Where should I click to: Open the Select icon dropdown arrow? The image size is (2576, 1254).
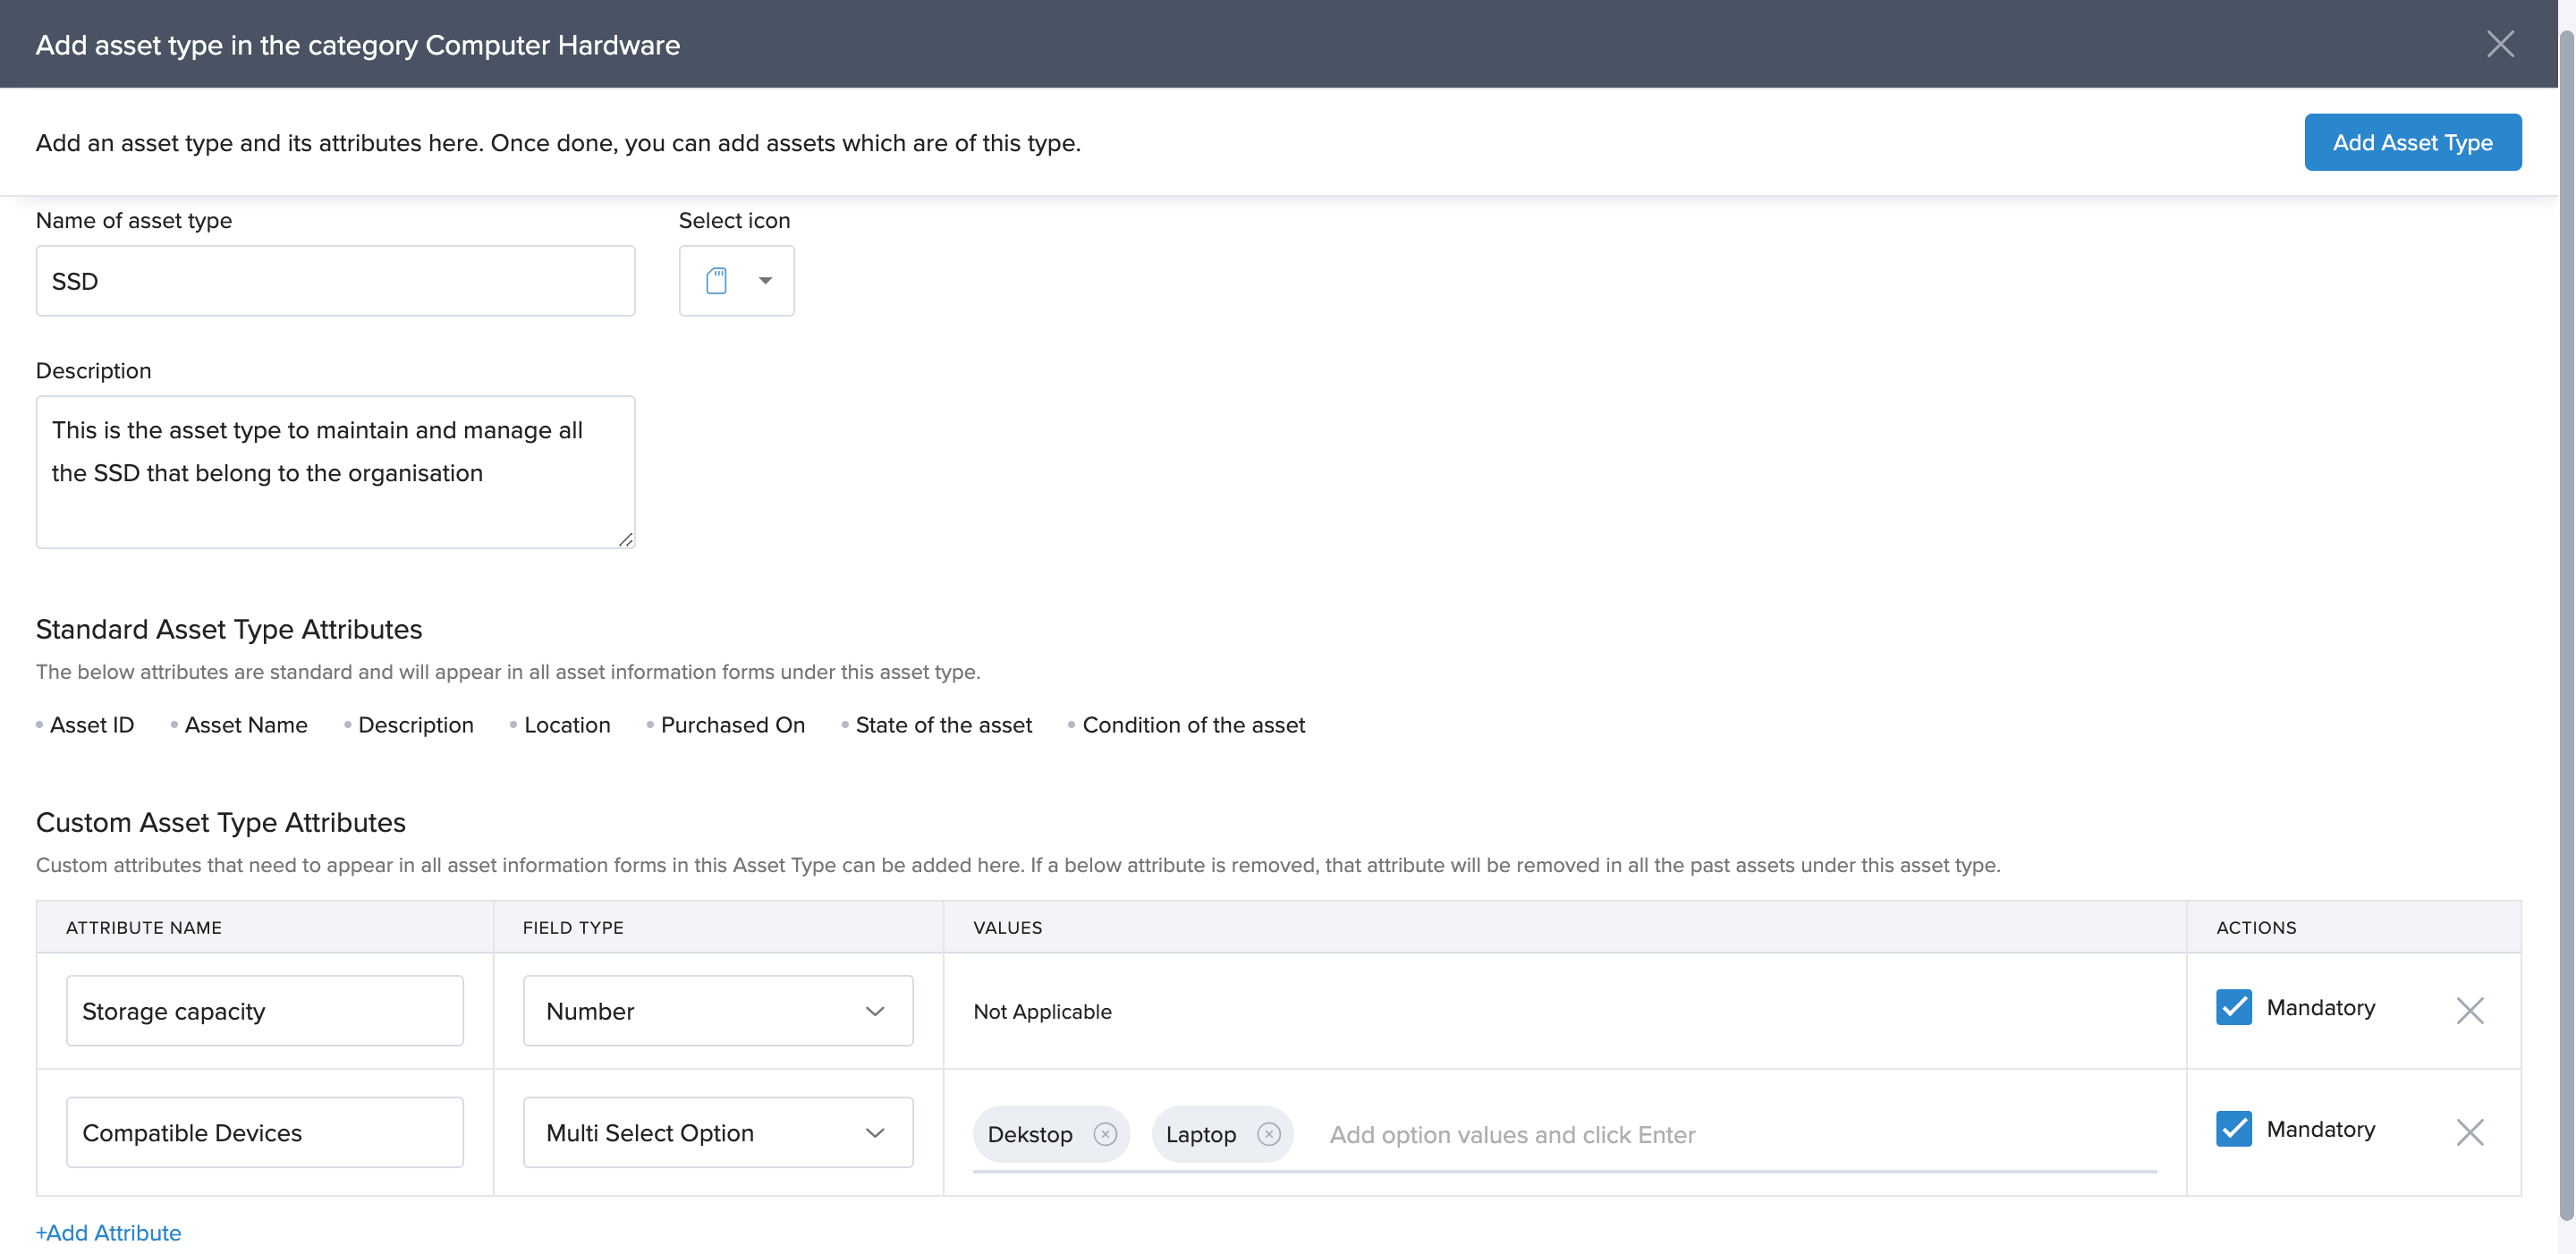click(765, 281)
